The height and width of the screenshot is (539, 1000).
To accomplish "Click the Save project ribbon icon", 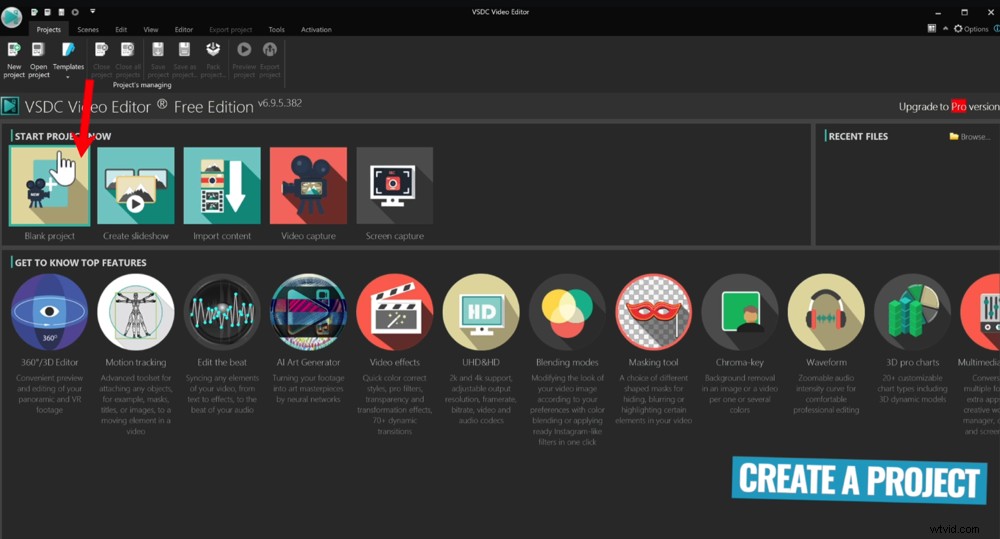I will tap(158, 50).
